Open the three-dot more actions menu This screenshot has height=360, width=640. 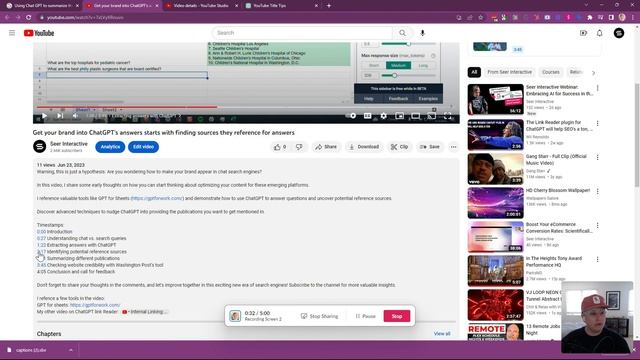point(453,147)
